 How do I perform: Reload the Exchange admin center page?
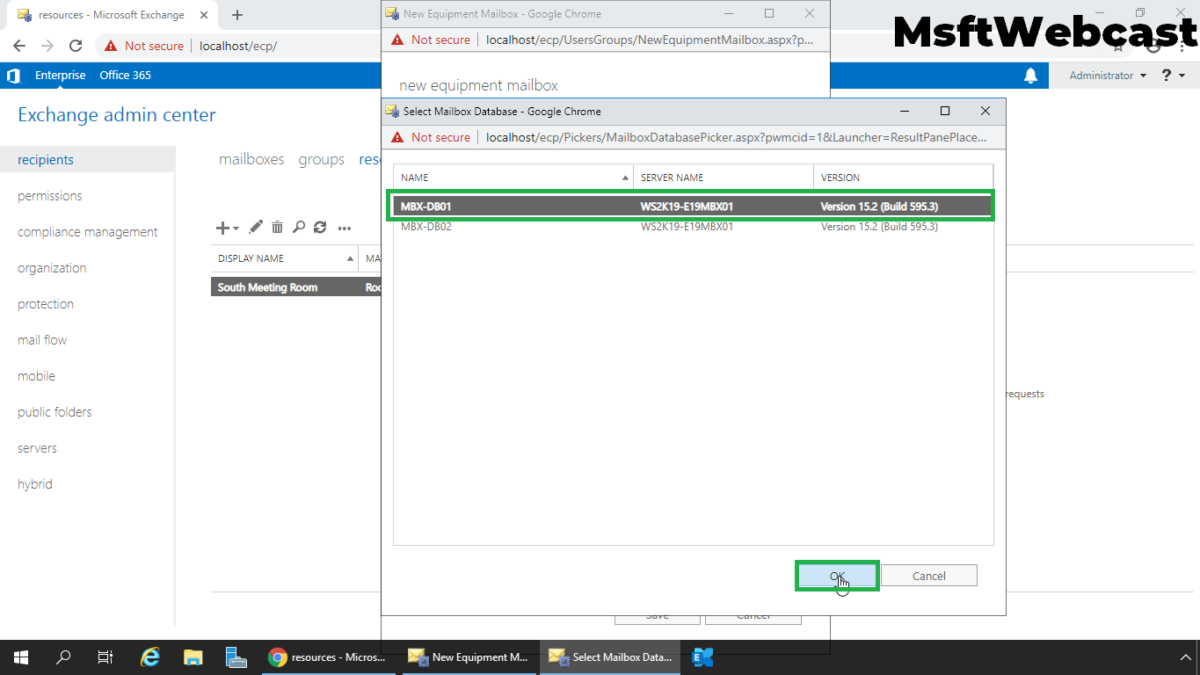[x=75, y=46]
